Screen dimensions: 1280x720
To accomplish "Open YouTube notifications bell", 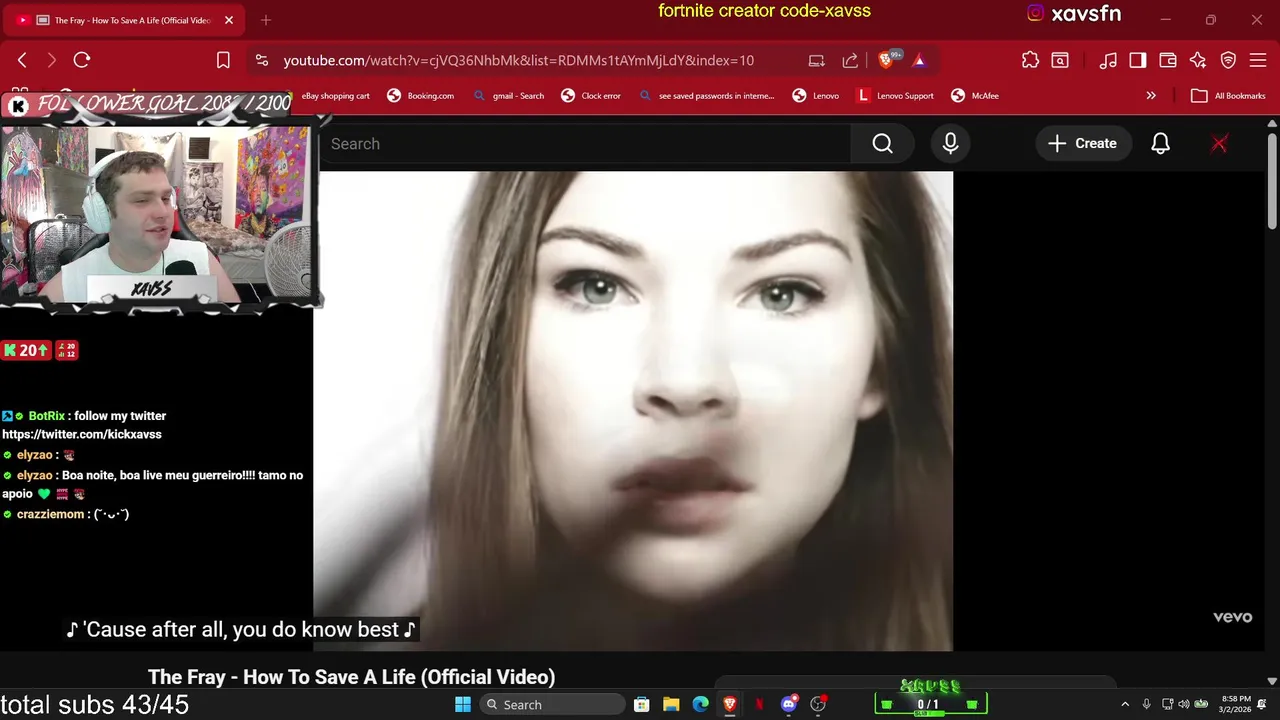I will [1160, 144].
